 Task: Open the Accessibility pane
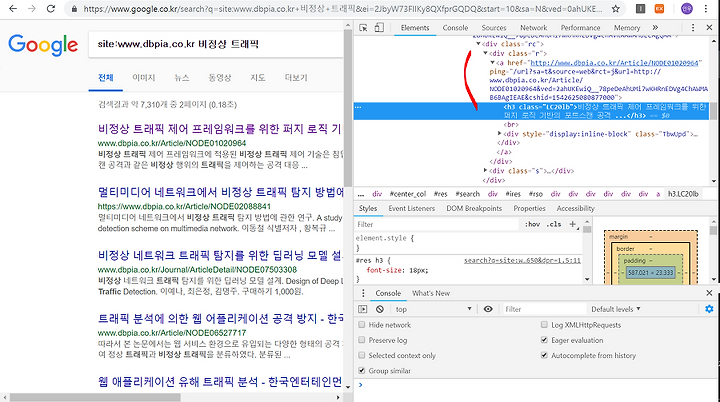click(575, 209)
